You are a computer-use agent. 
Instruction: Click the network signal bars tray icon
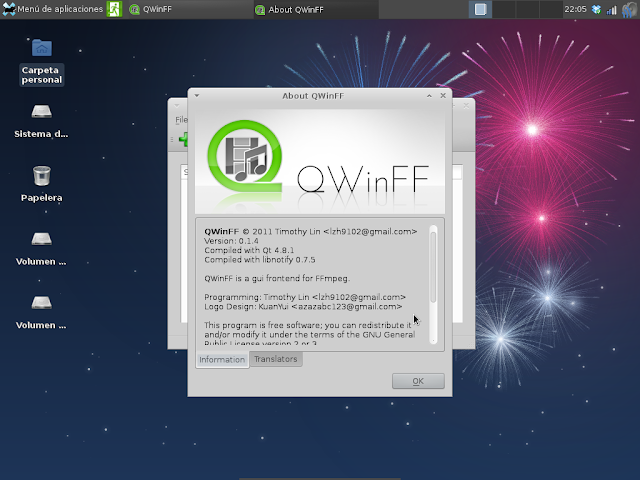611,10
